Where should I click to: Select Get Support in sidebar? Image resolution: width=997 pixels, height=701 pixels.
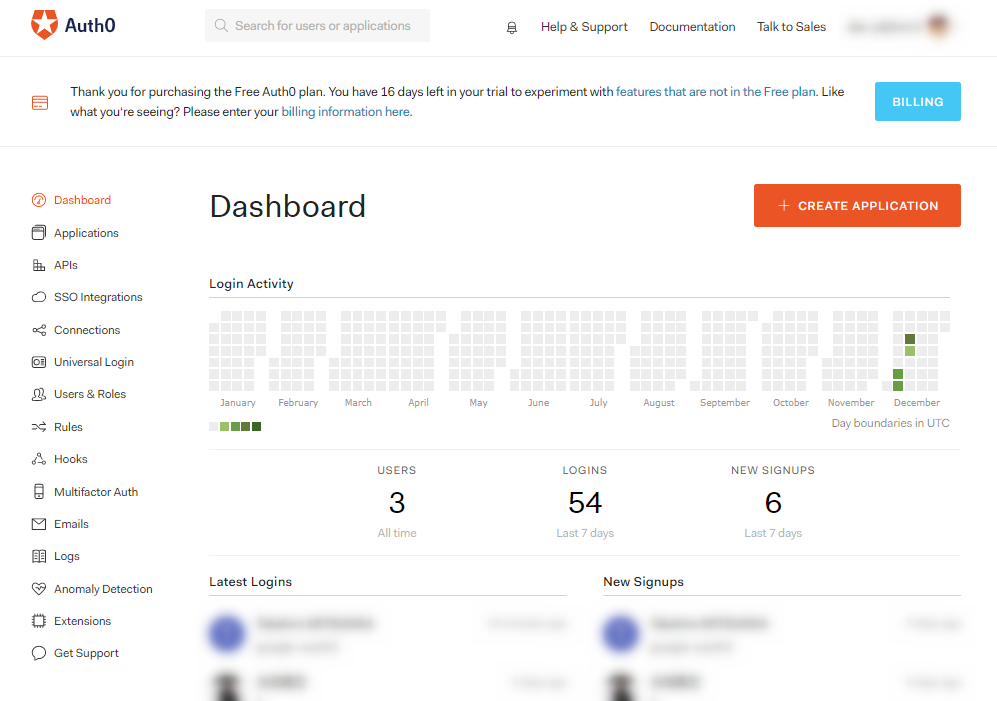point(86,653)
